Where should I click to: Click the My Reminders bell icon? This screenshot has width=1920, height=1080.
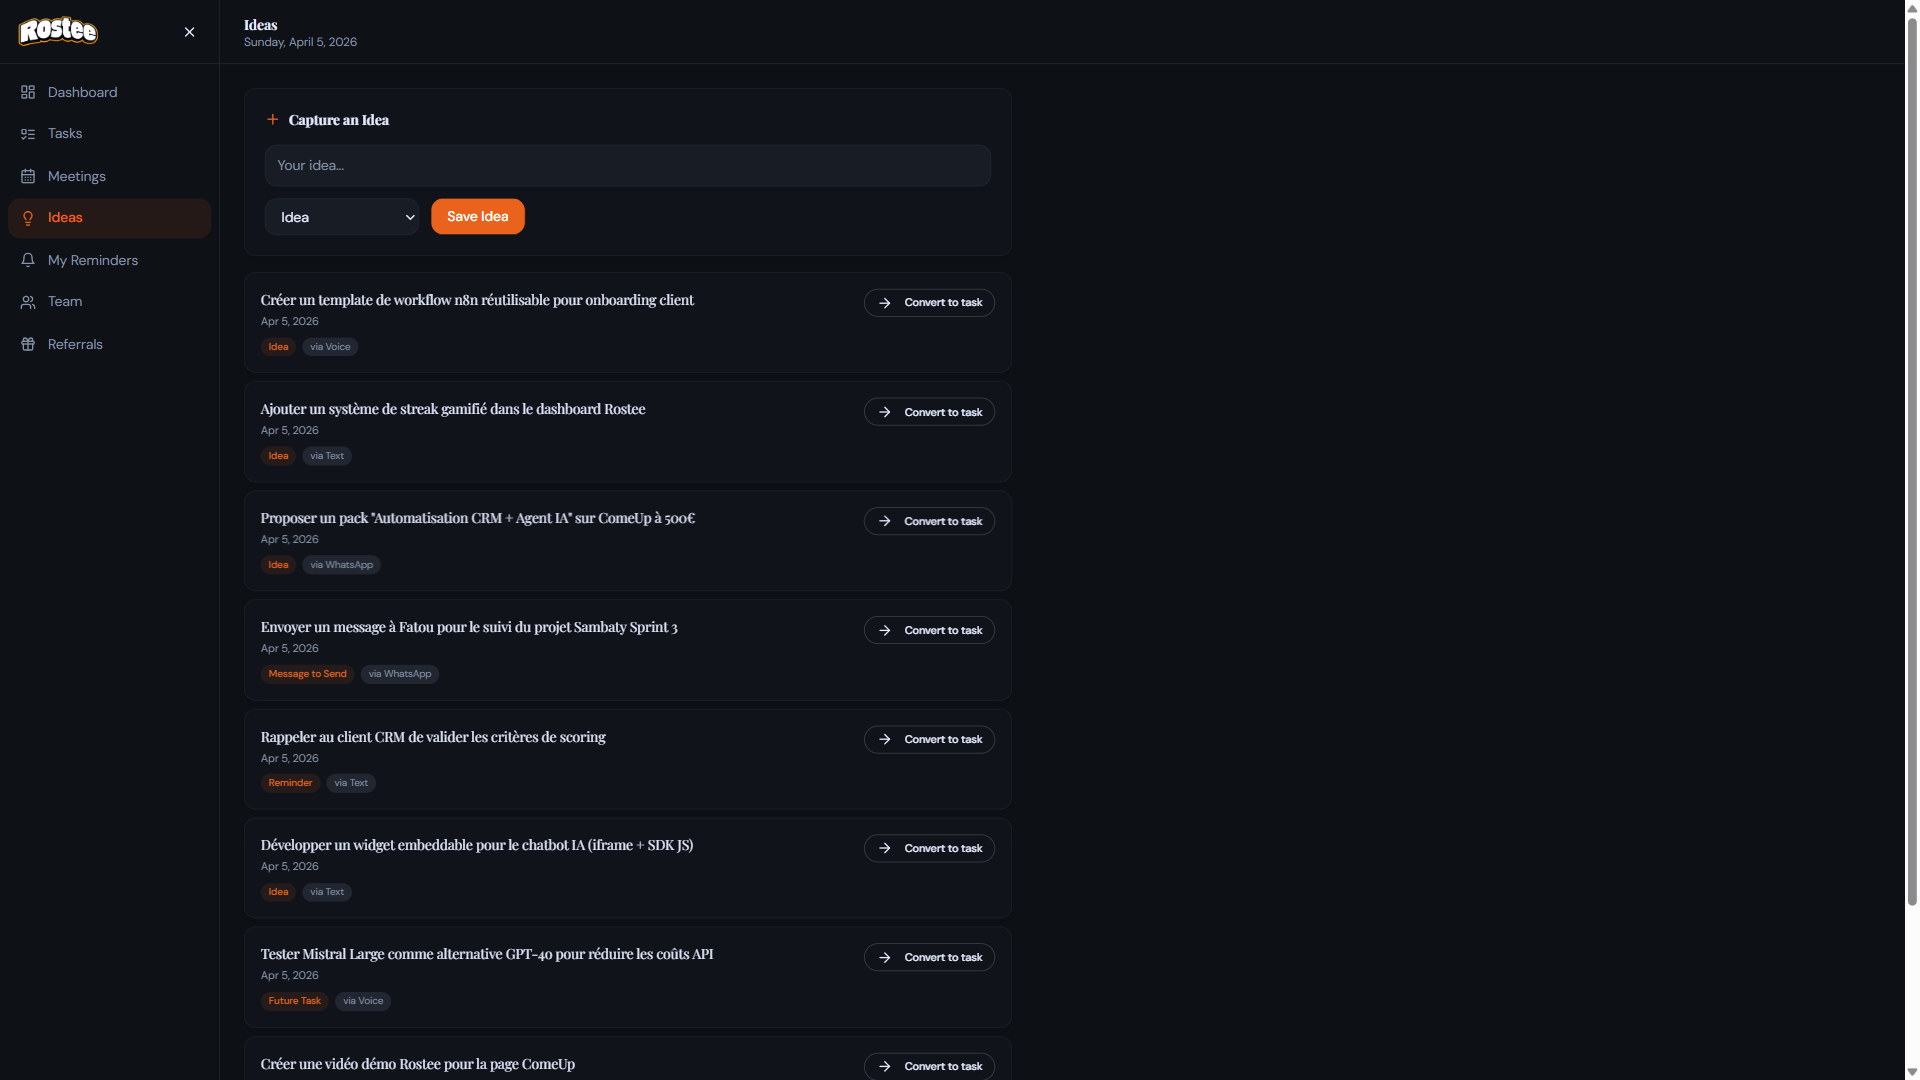click(x=28, y=260)
